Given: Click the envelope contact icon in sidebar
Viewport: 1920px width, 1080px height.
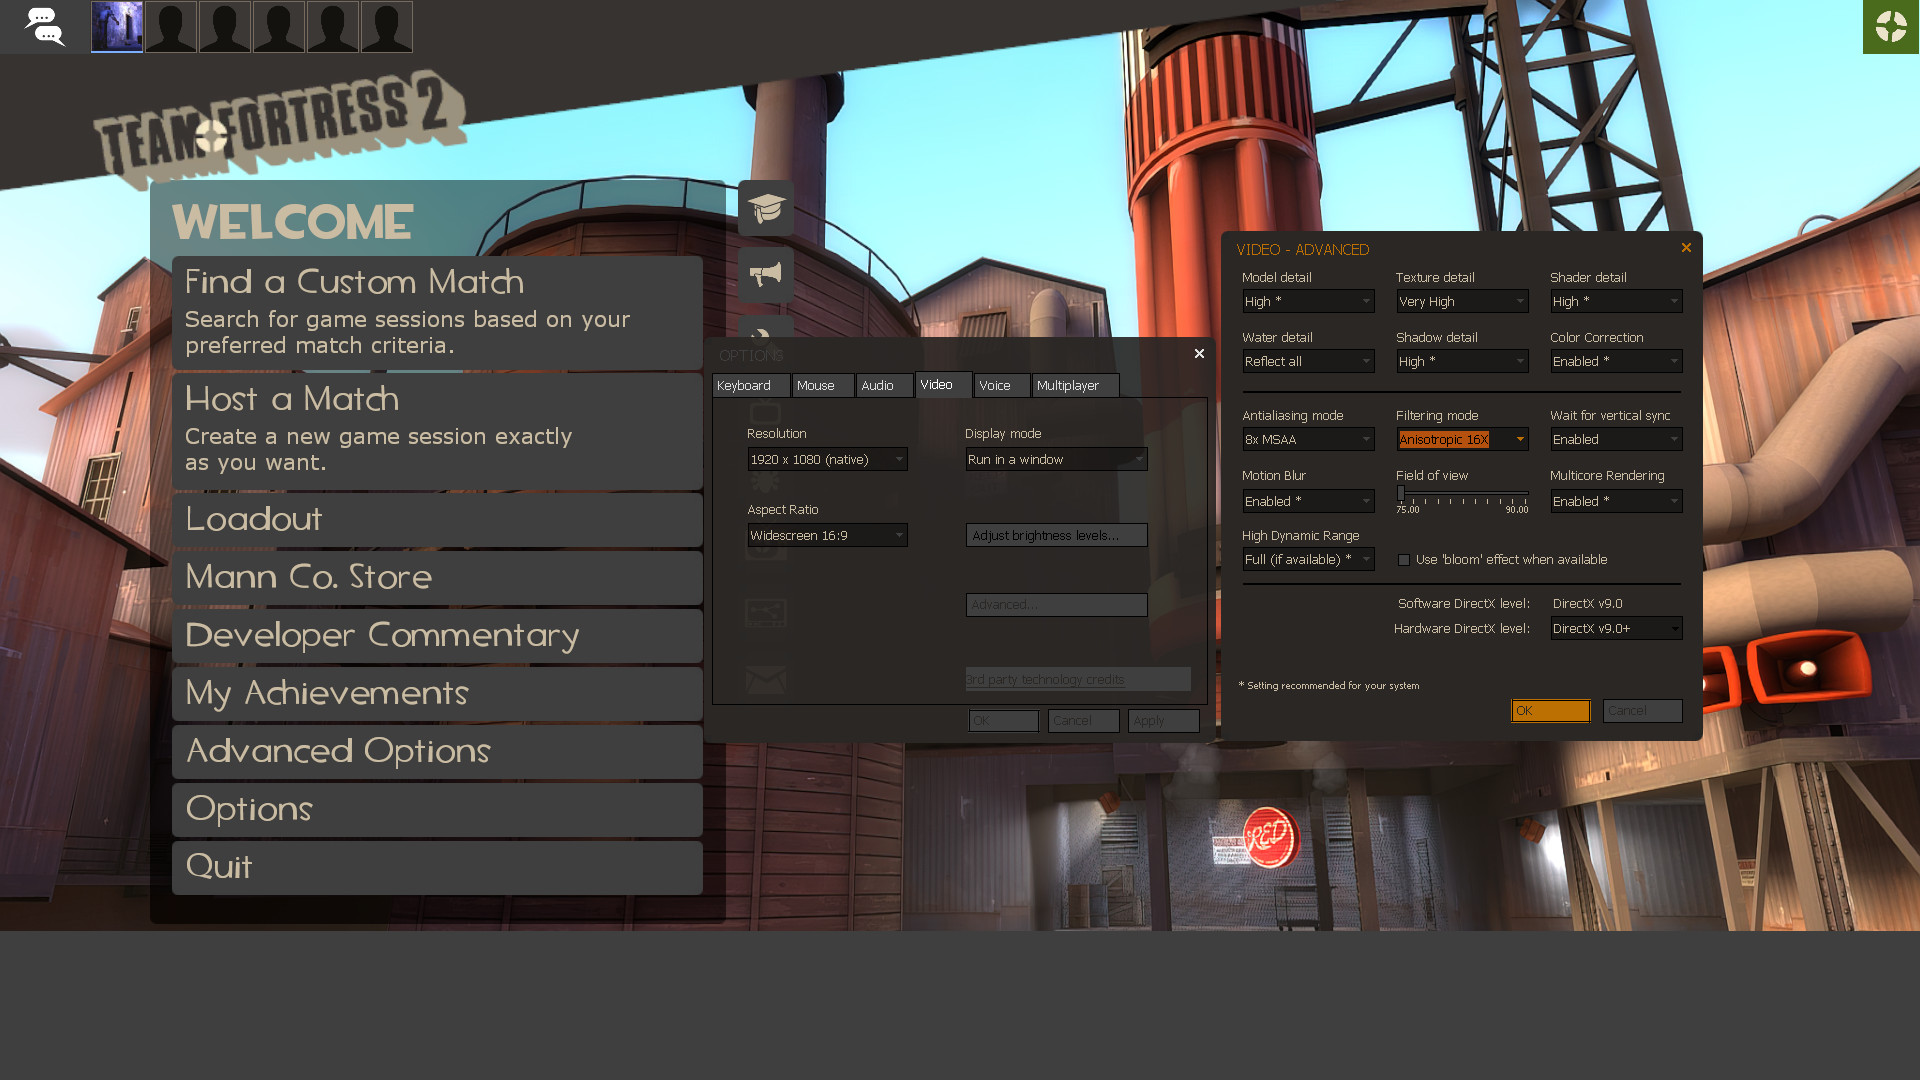Looking at the screenshot, I should pos(765,679).
